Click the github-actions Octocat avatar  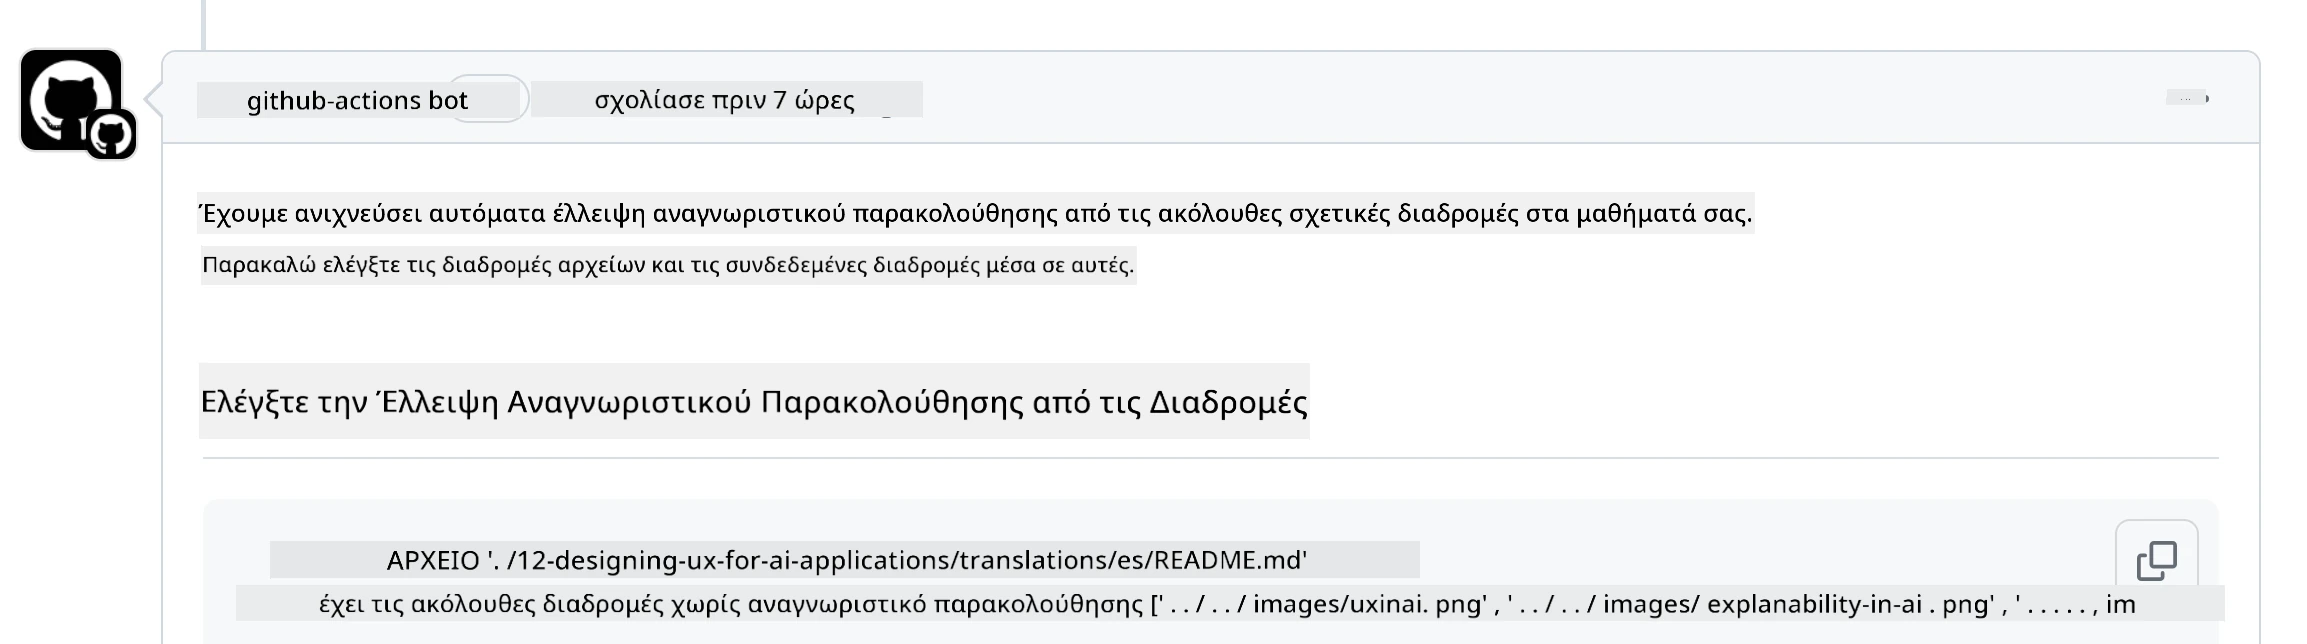71,99
